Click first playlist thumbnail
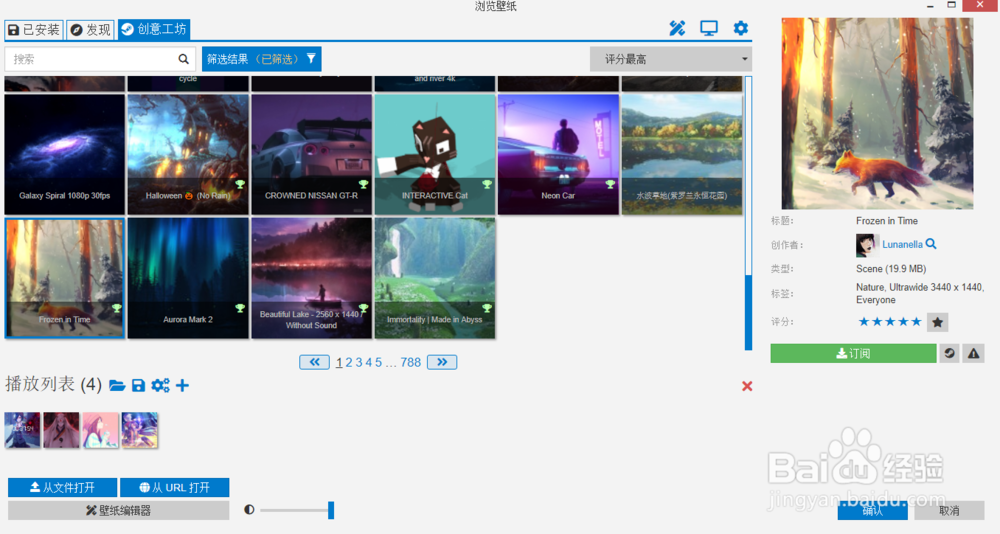1000x534 pixels. 22,430
